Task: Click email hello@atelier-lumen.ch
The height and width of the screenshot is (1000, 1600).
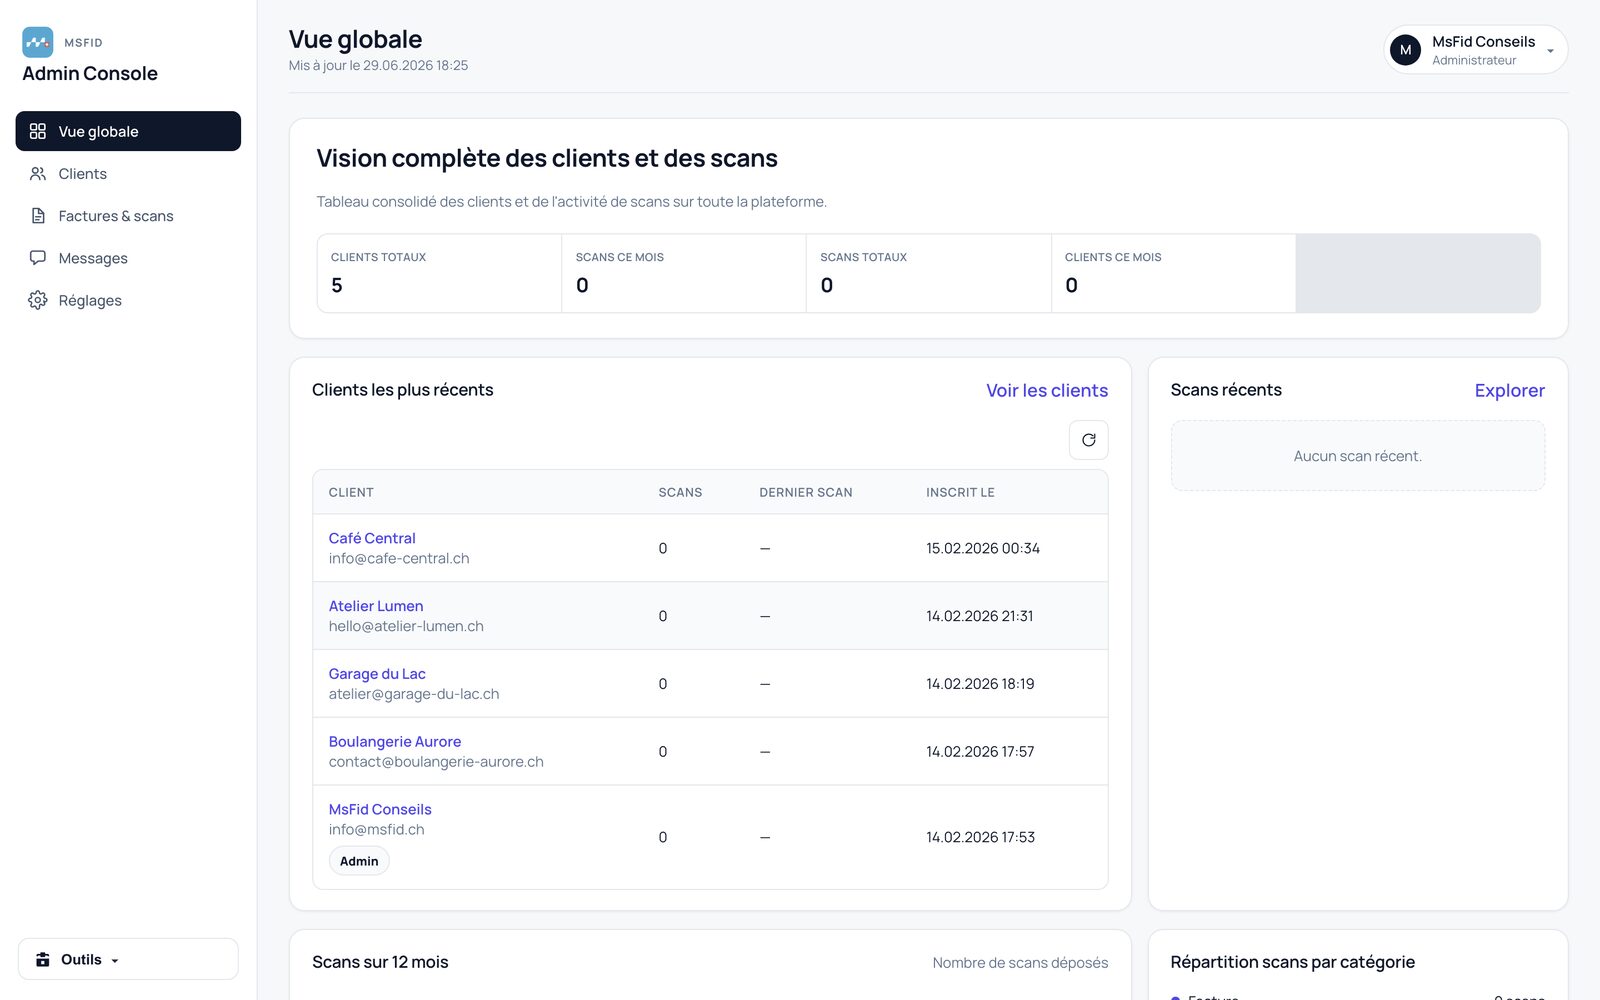Action: [406, 626]
